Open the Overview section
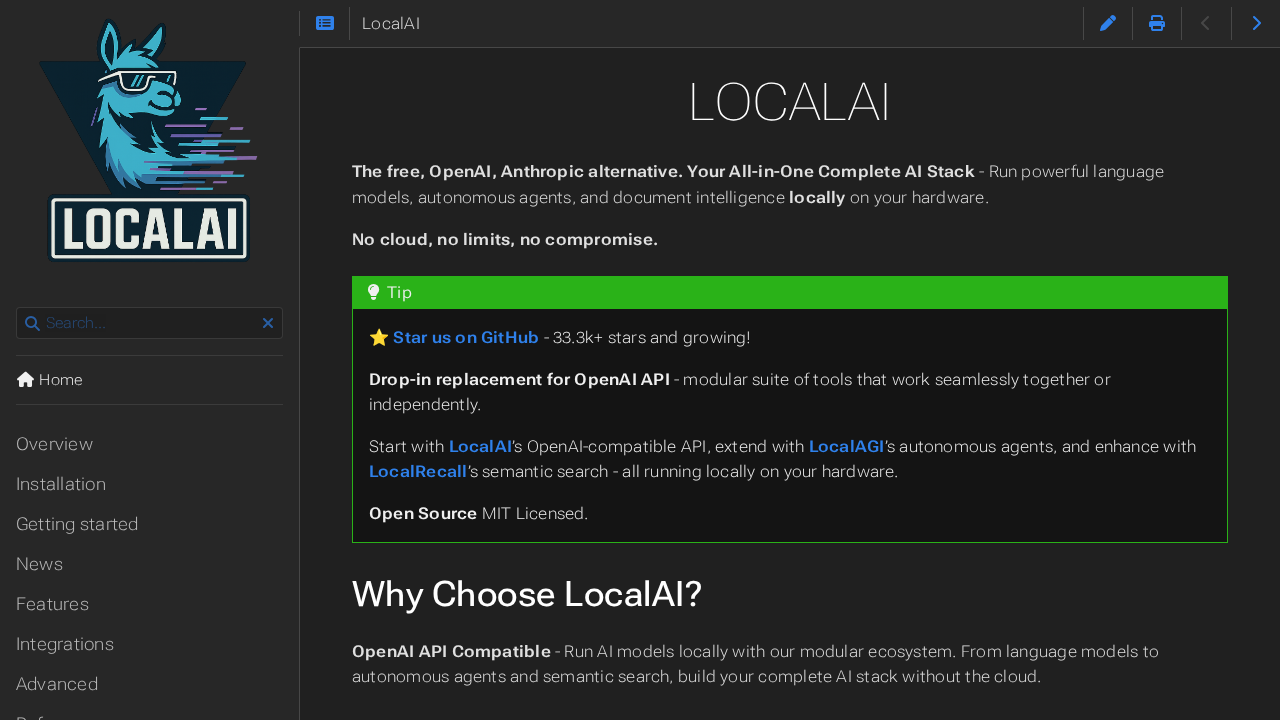The width and height of the screenshot is (1280, 720). tap(54, 443)
